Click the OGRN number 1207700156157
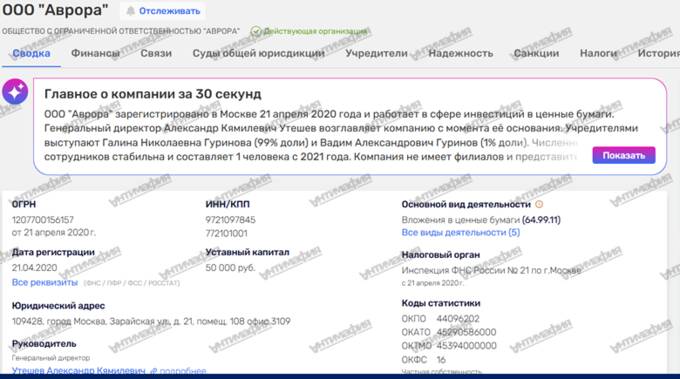The image size is (680, 379). [x=42, y=220]
